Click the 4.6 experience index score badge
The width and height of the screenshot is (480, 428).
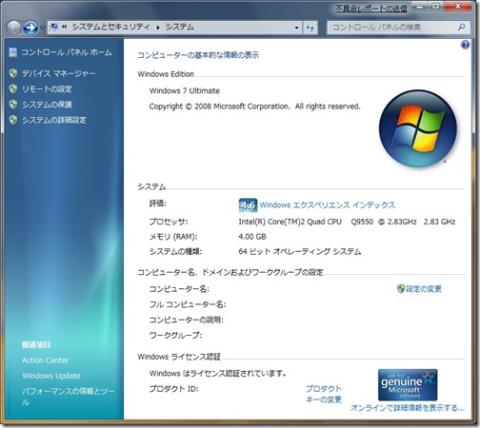pyautogui.click(x=248, y=205)
